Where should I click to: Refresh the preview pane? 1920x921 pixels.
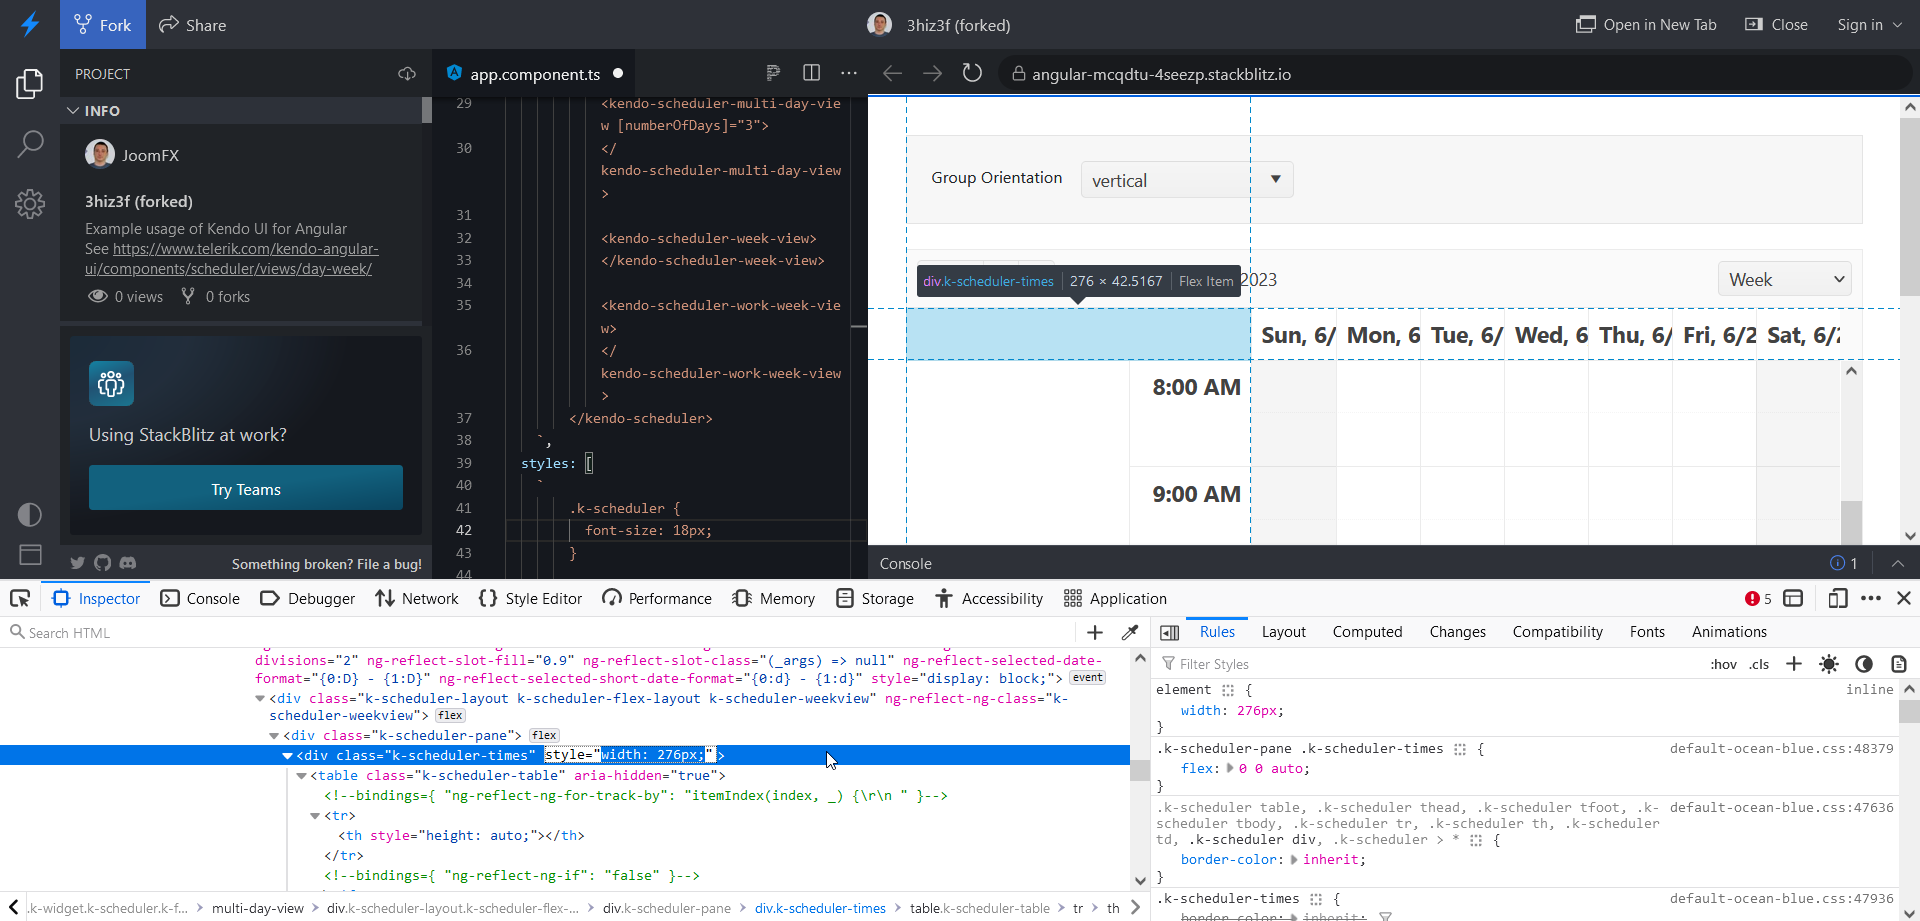[x=972, y=73]
